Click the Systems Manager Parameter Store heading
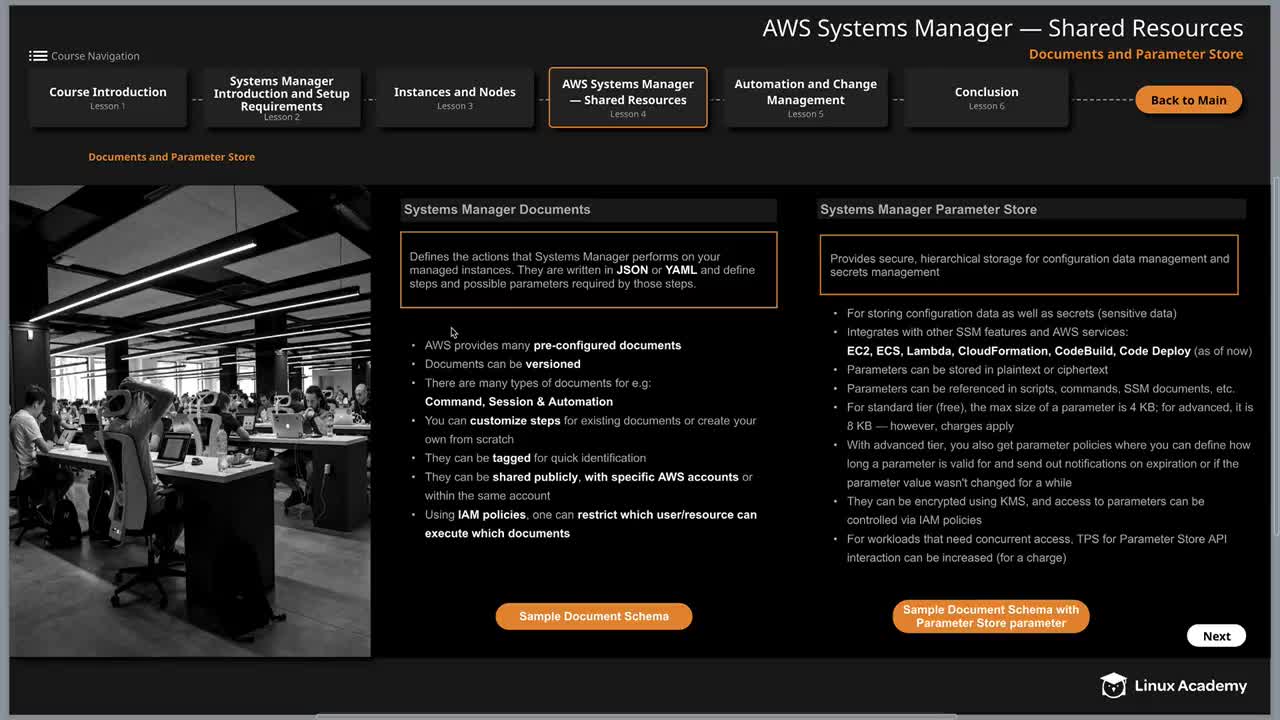Image resolution: width=1280 pixels, height=720 pixels. click(x=928, y=210)
